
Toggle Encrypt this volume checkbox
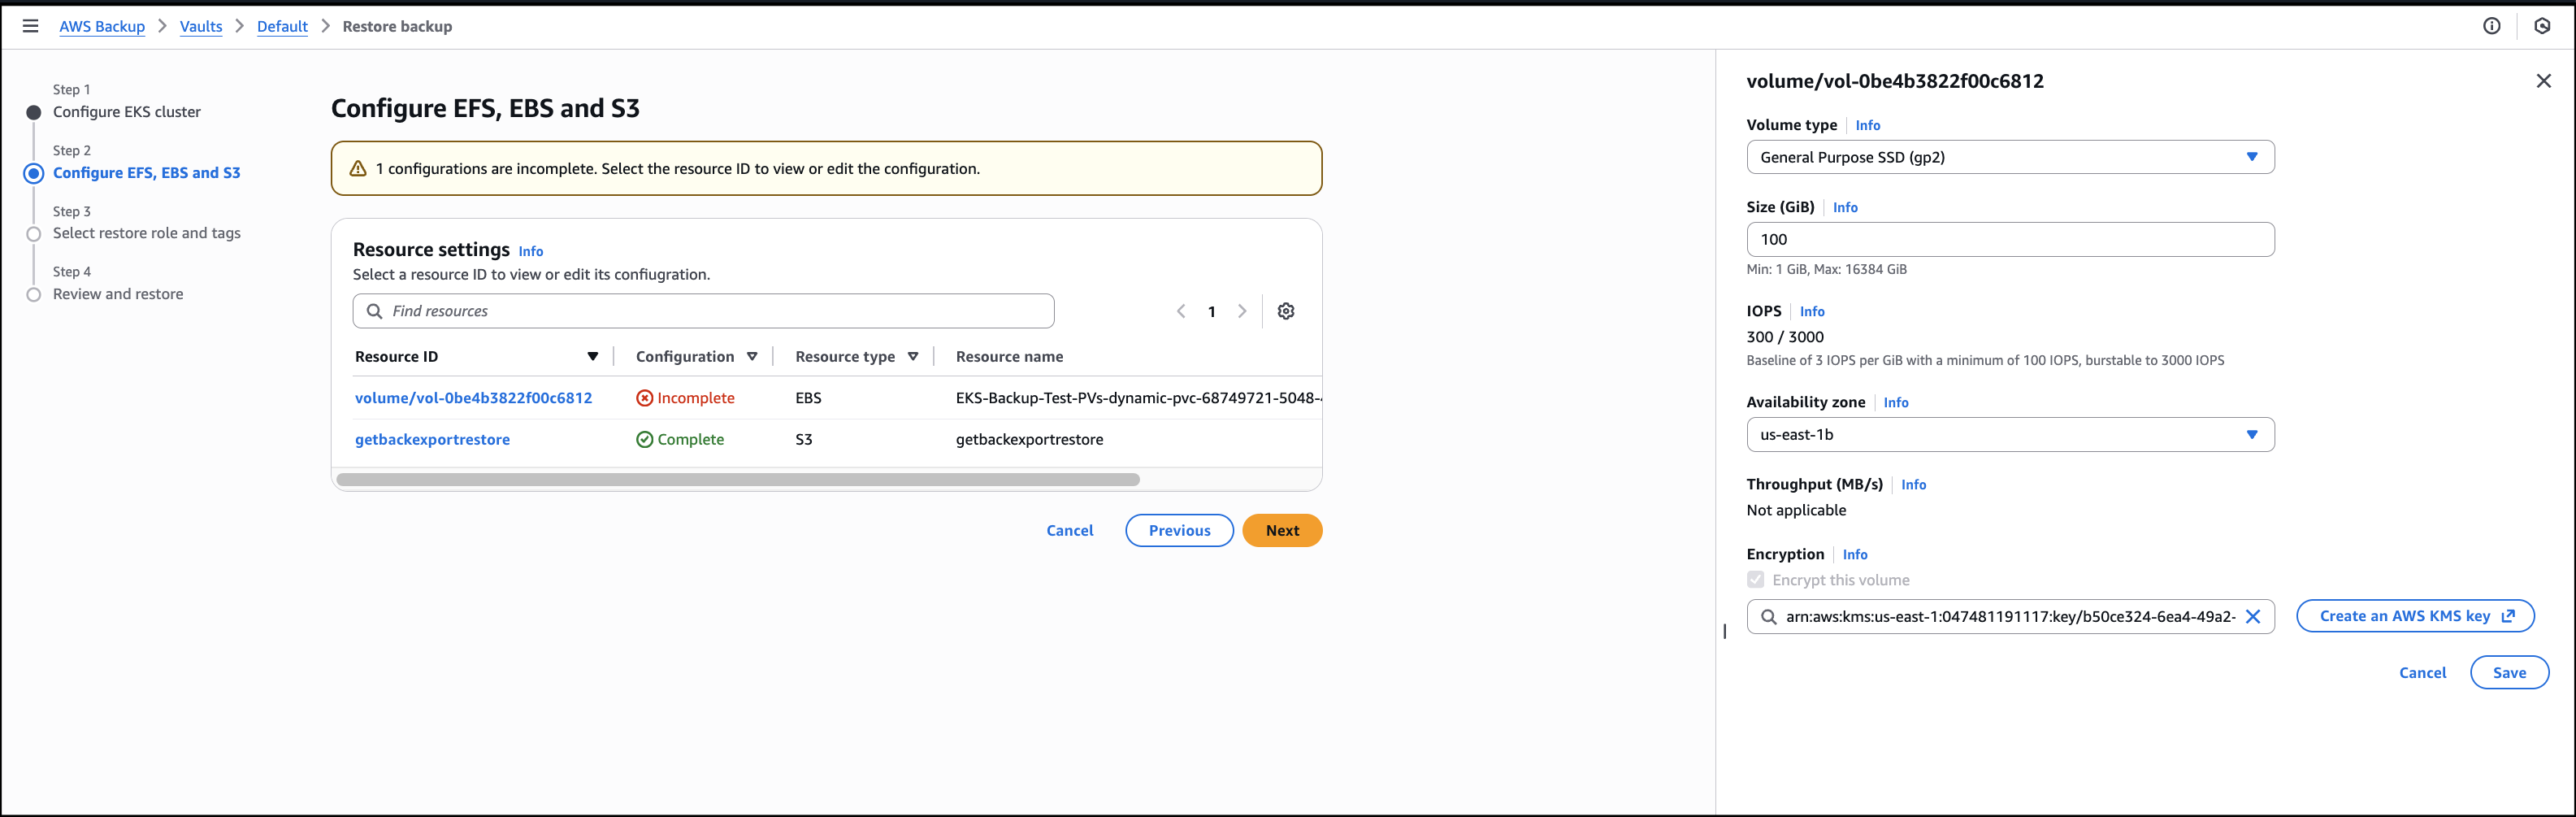(1755, 580)
